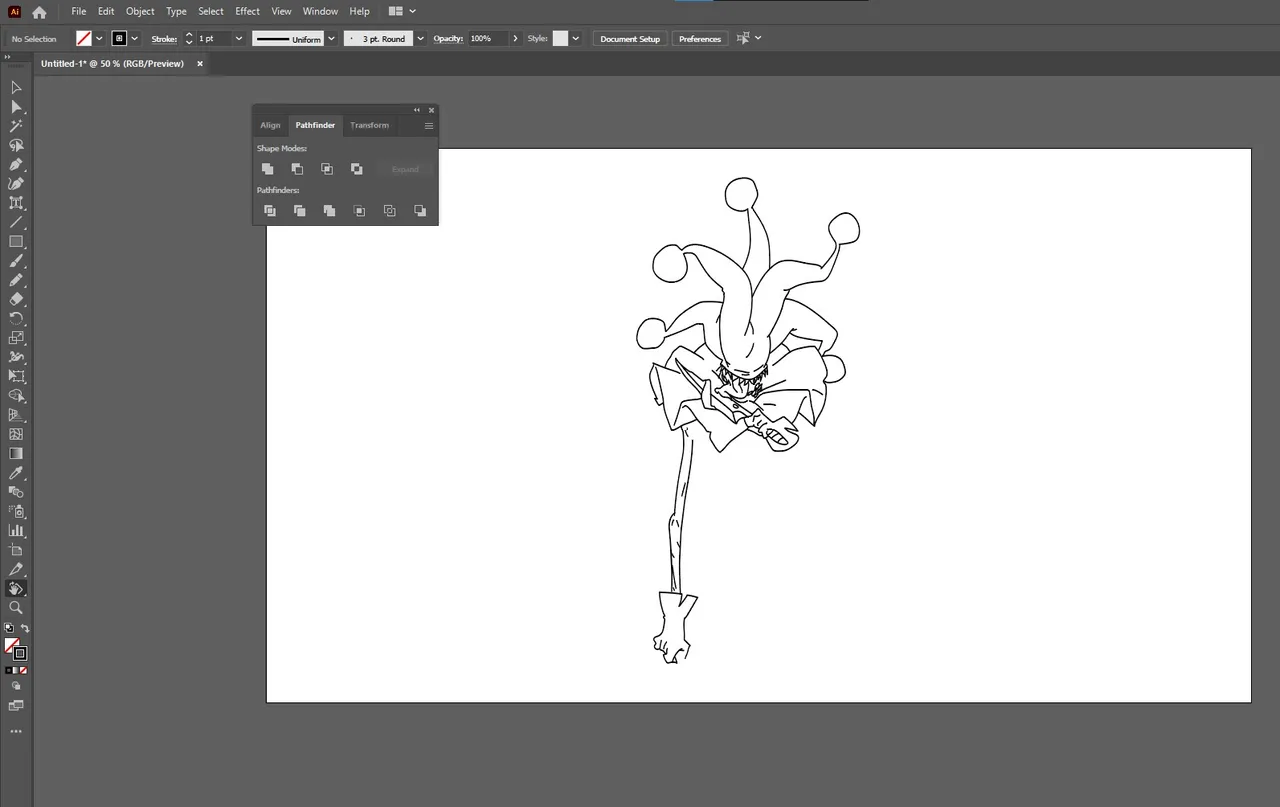The height and width of the screenshot is (807, 1280).
Task: Open Stroke panel via Stroke label
Action: pyautogui.click(x=164, y=38)
